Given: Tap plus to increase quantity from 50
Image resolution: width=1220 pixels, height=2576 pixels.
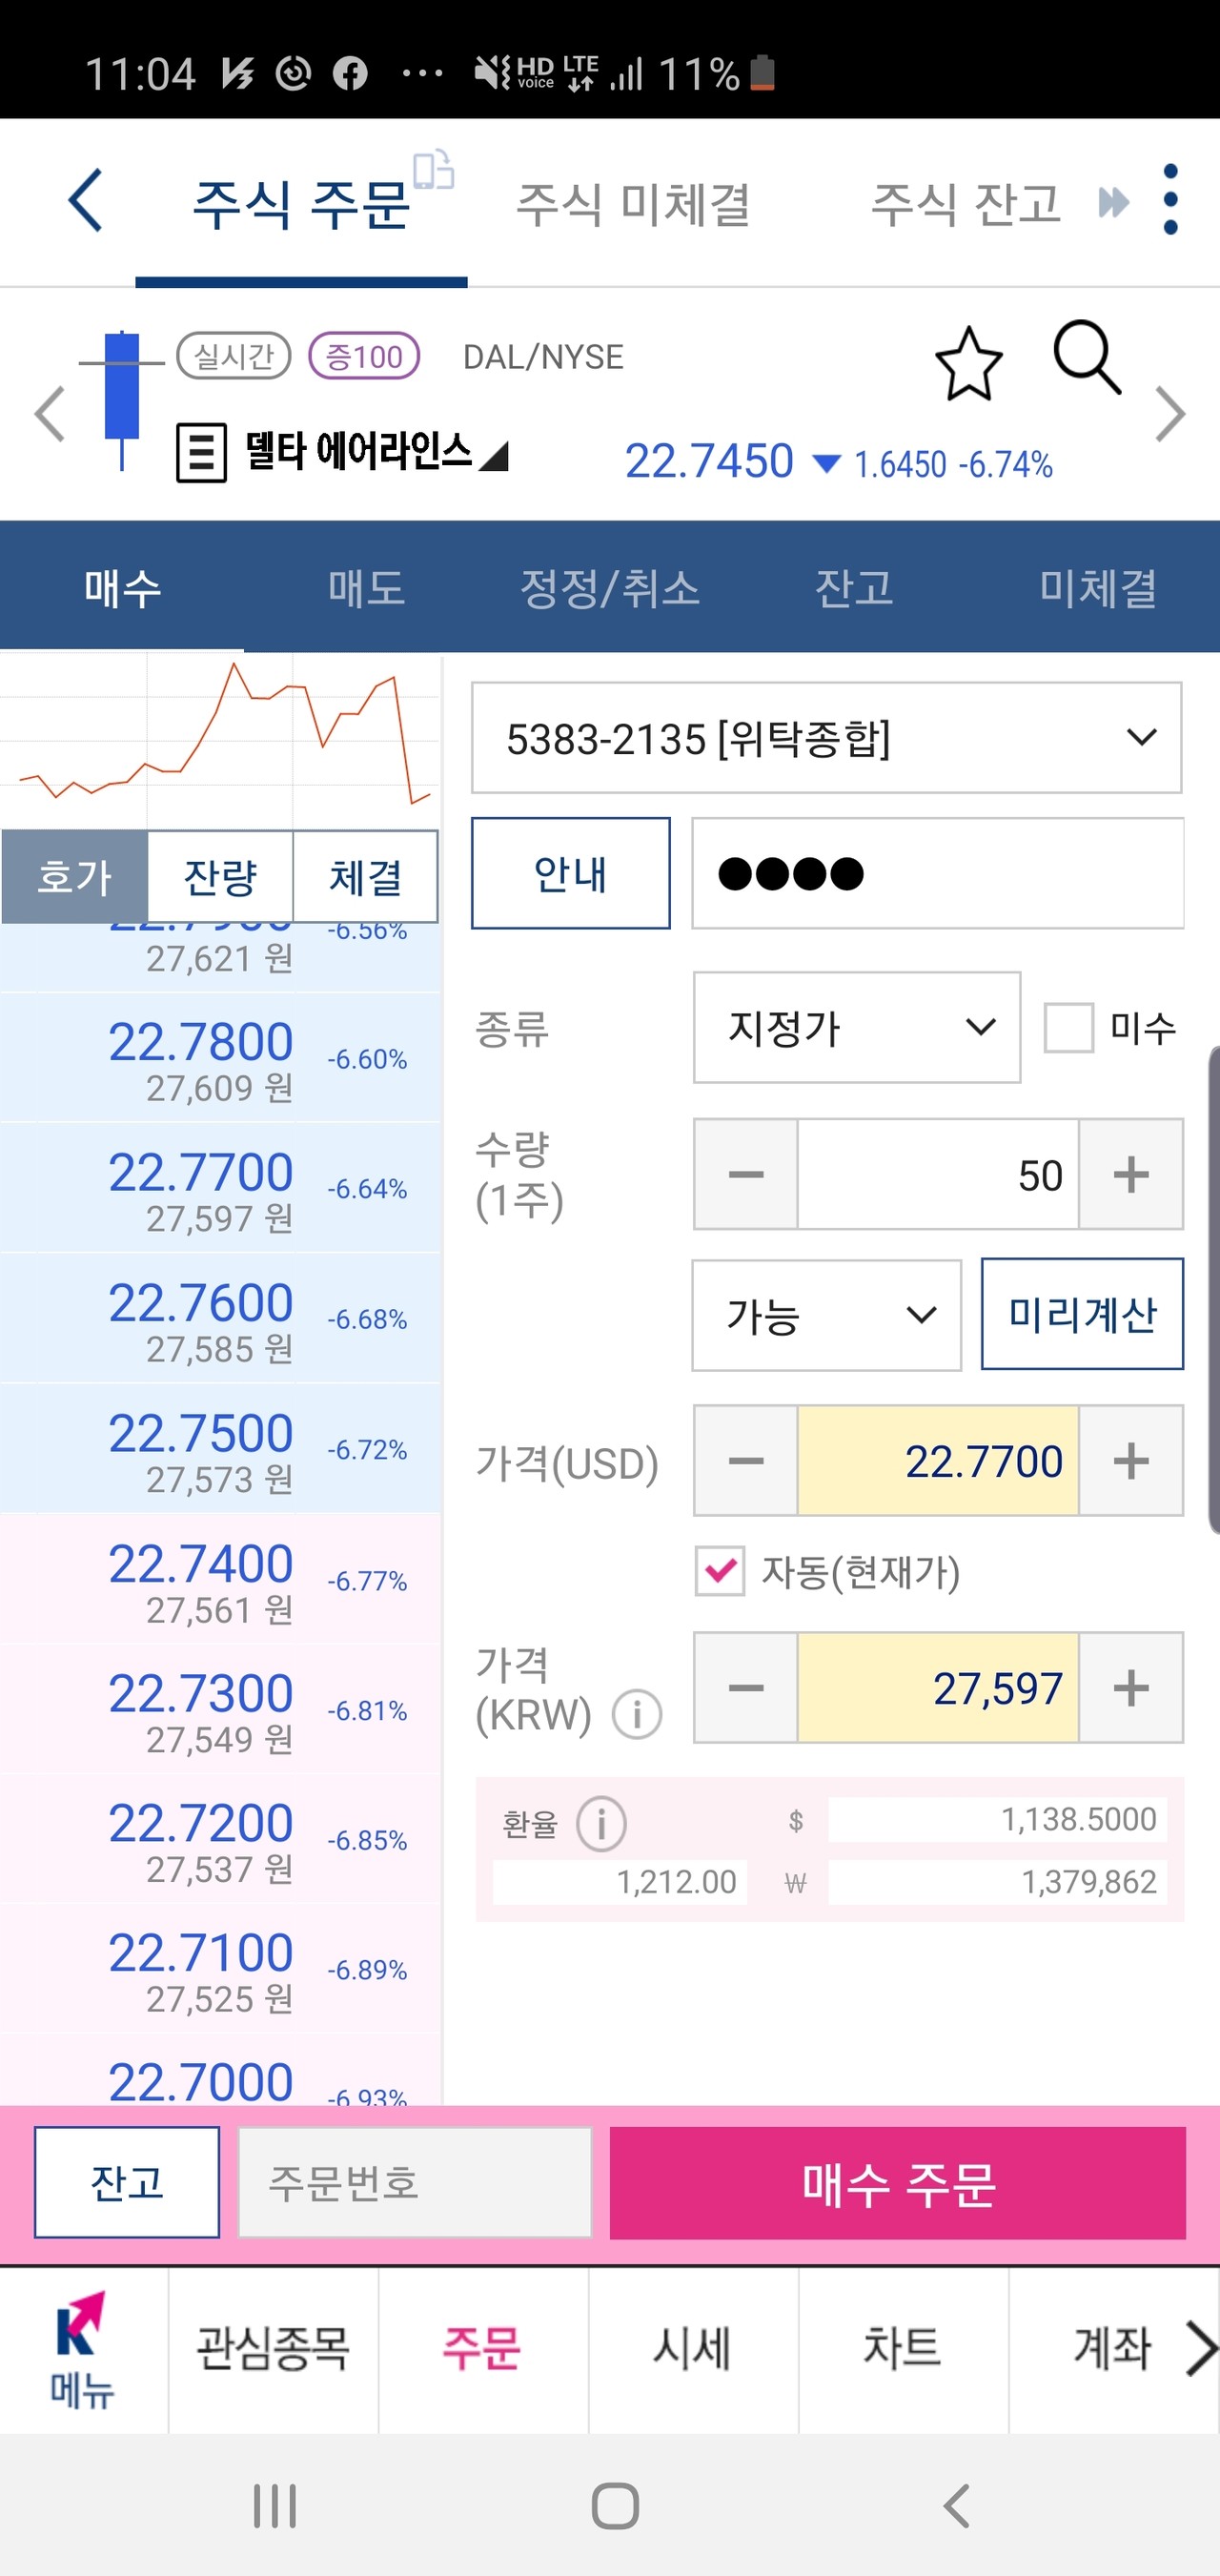Looking at the screenshot, I should [1131, 1174].
